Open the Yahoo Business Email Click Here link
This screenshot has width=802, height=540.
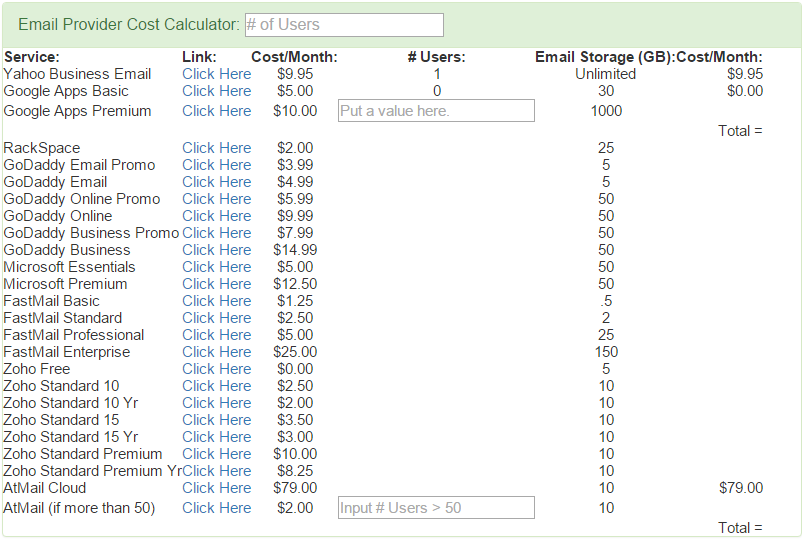(x=217, y=74)
